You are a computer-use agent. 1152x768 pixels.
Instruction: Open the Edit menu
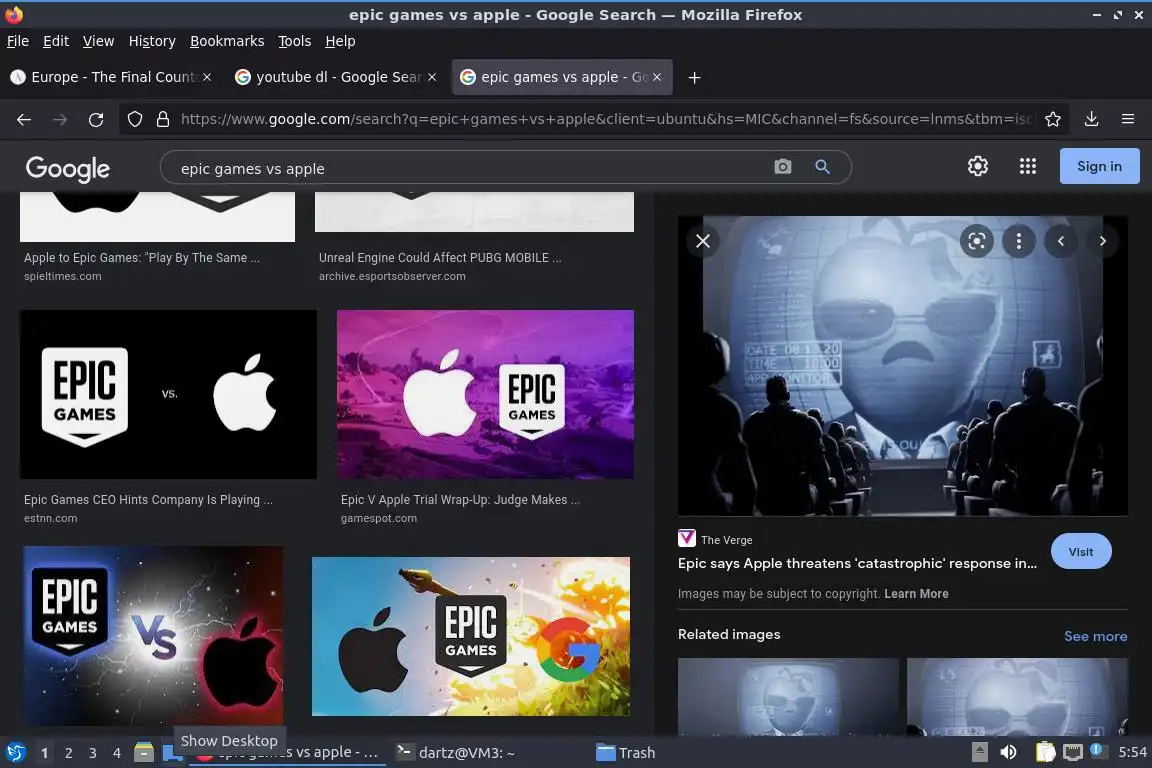[x=56, y=41]
